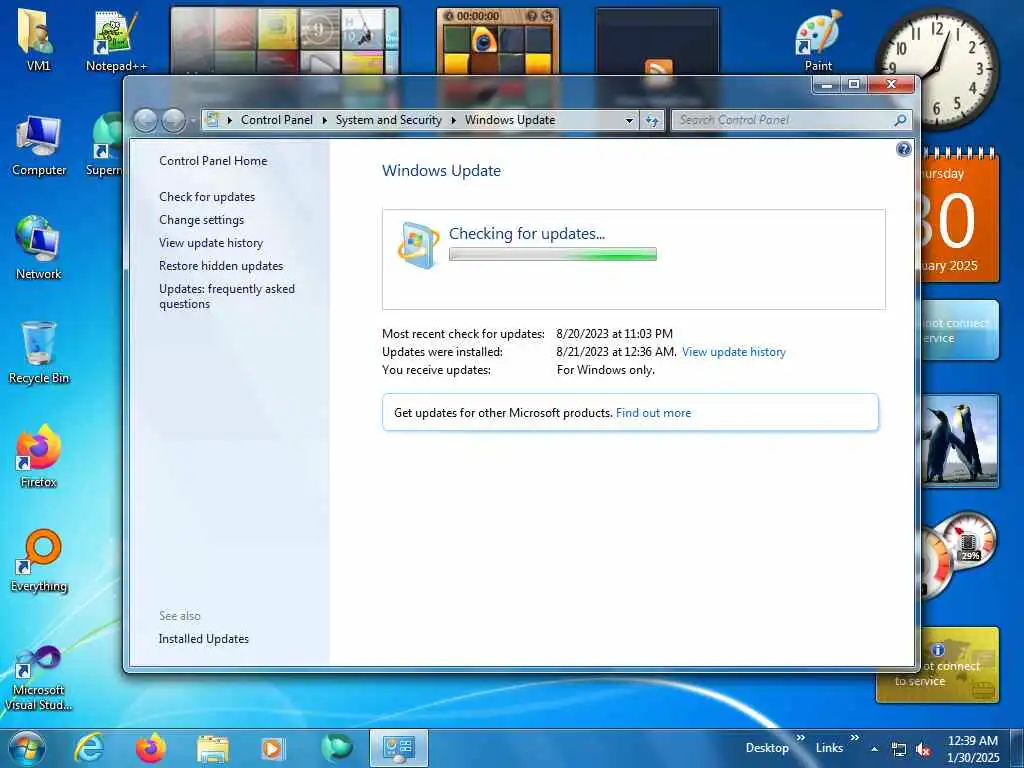This screenshot has height=768, width=1024.
Task: Click the muted volume tray icon
Action: point(923,750)
